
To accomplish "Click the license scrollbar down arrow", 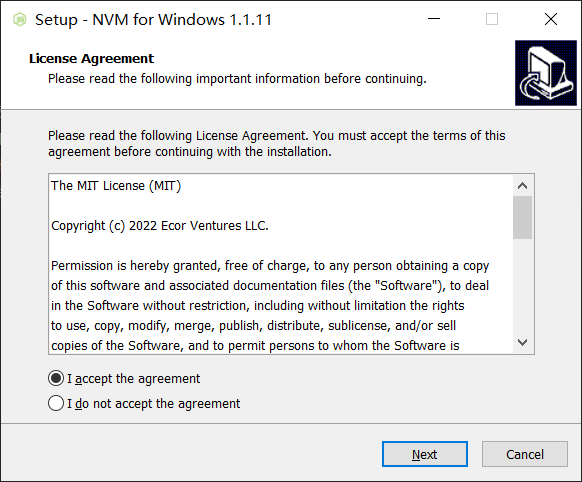I will [522, 342].
